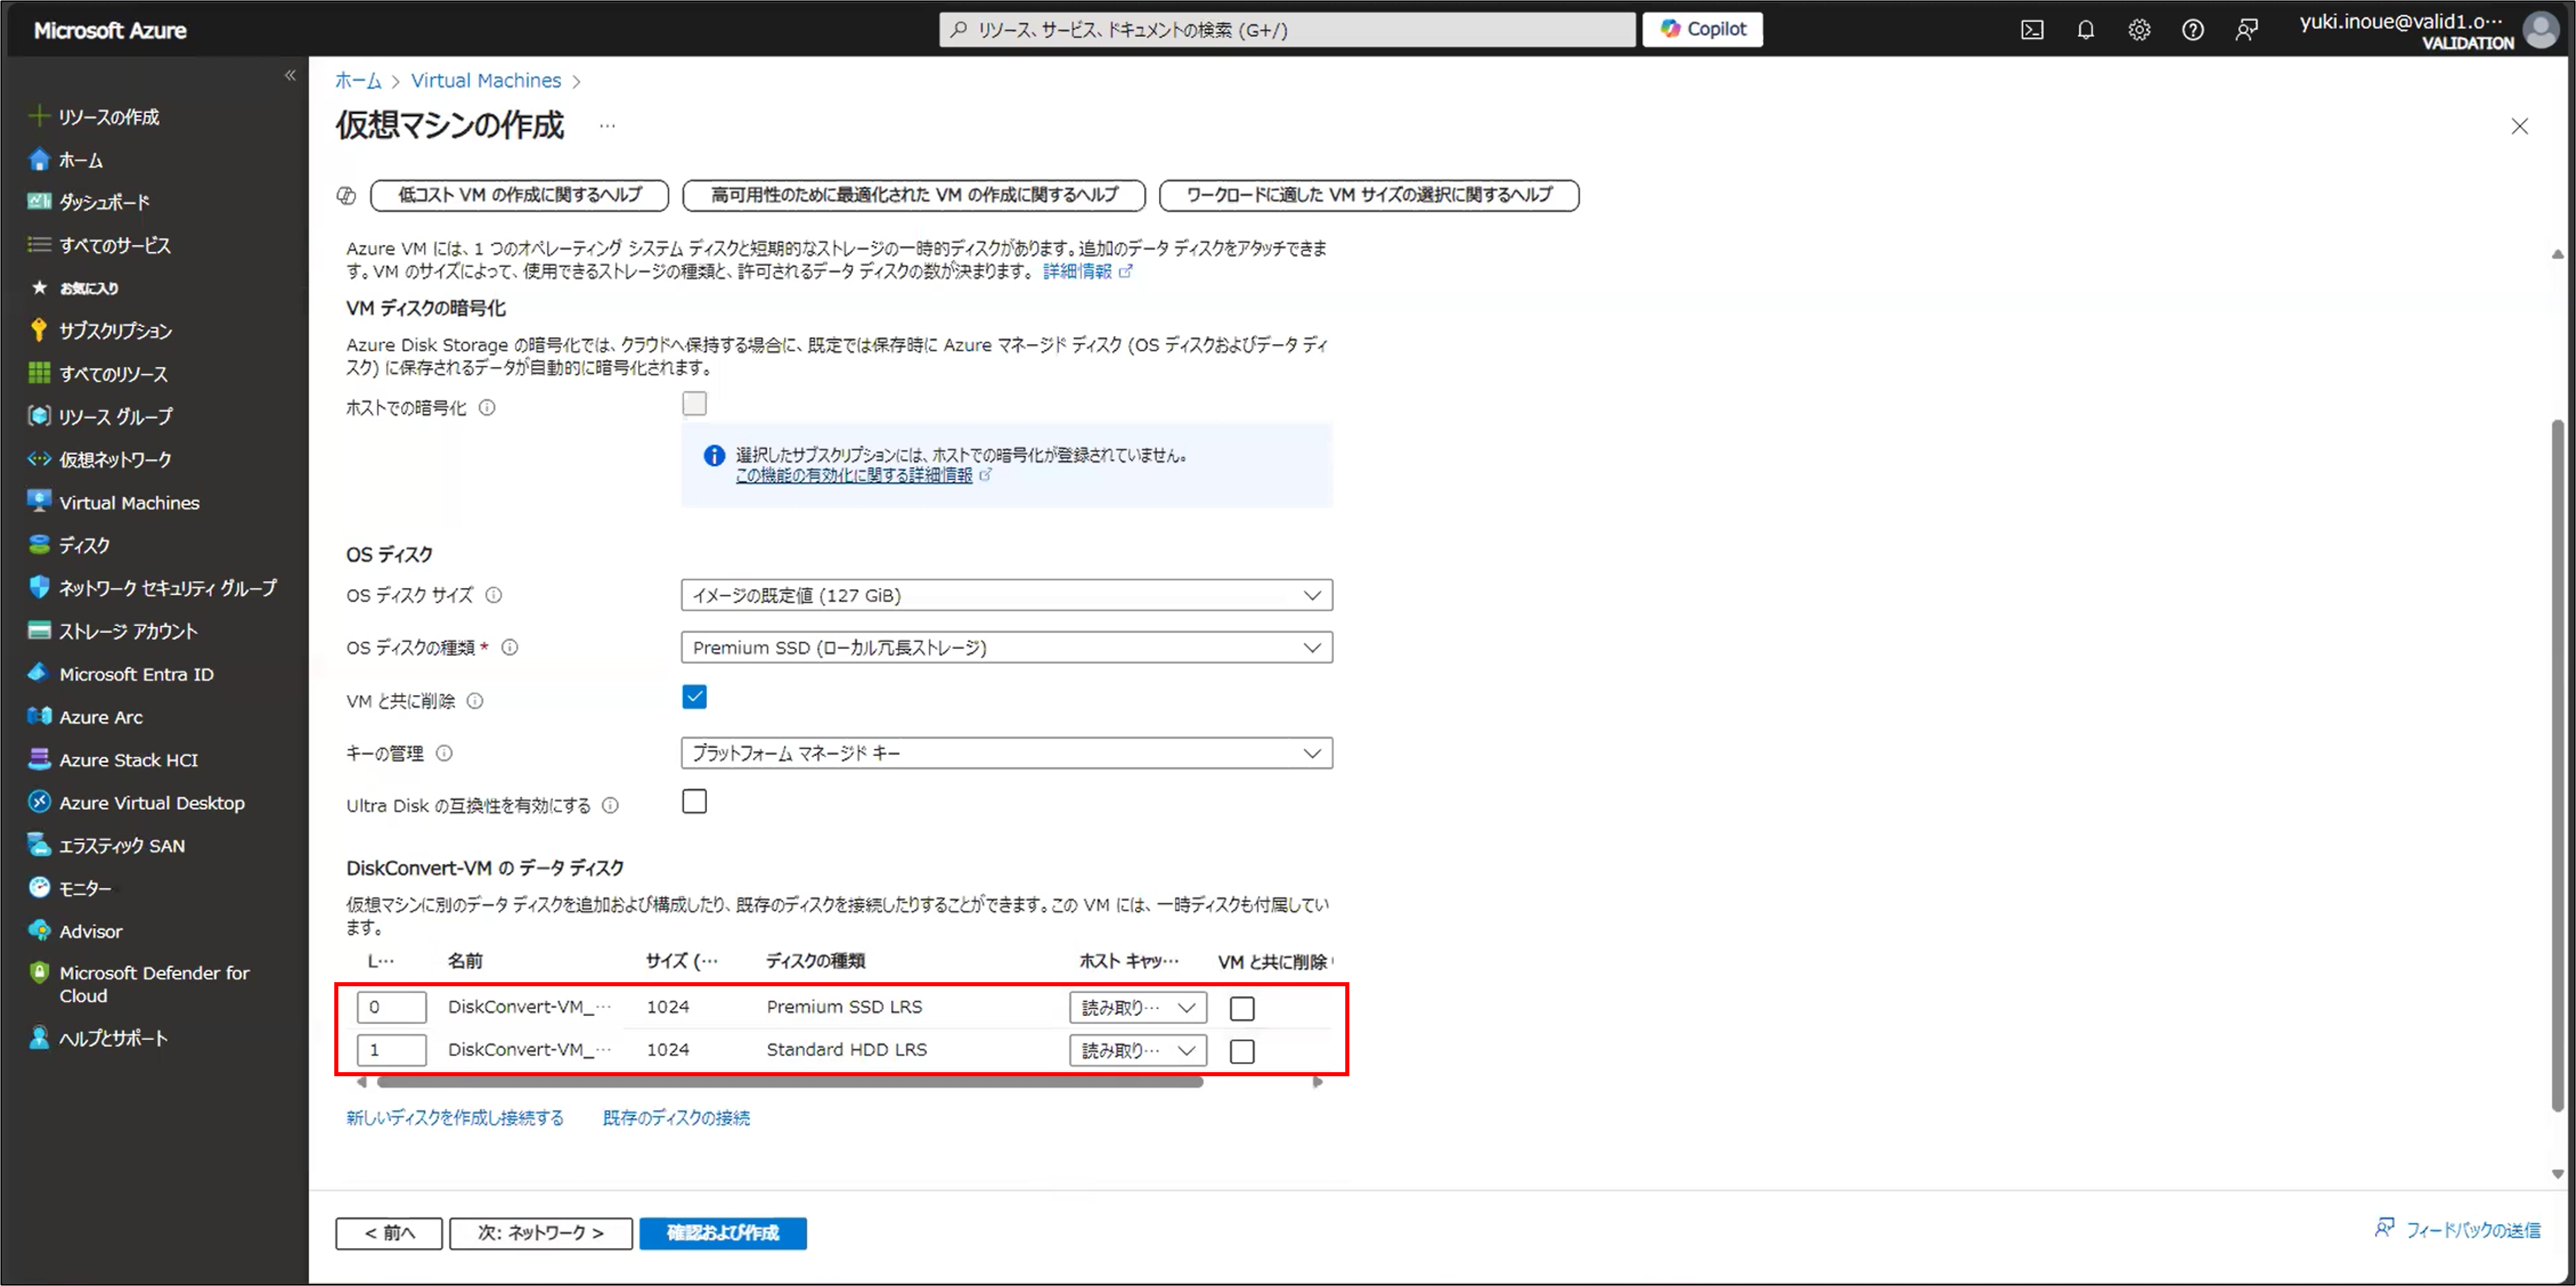Open ストレージ アカウント in sidebar
This screenshot has width=2576, height=1286.
coord(128,631)
